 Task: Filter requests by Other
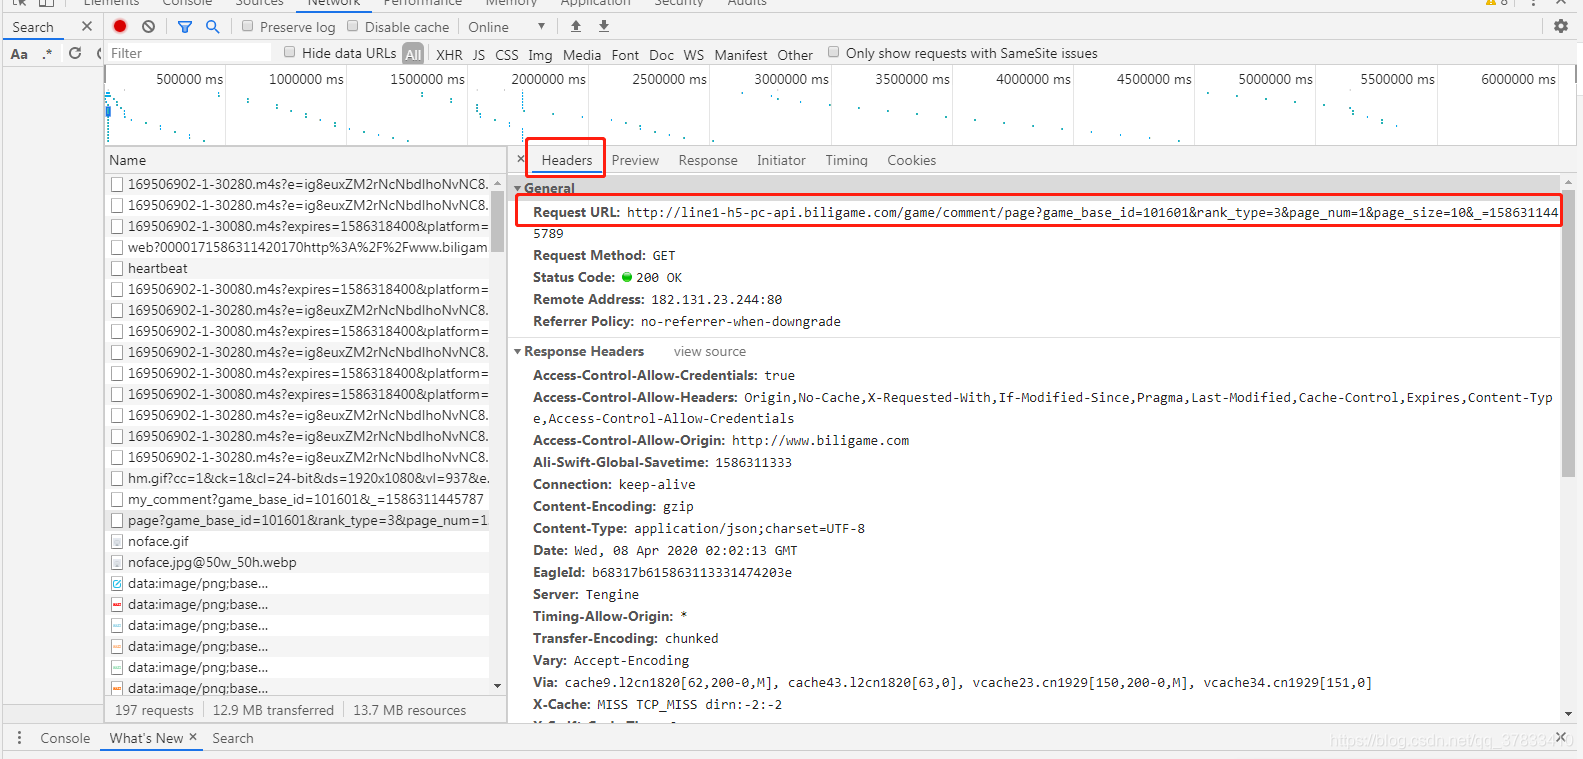point(795,55)
